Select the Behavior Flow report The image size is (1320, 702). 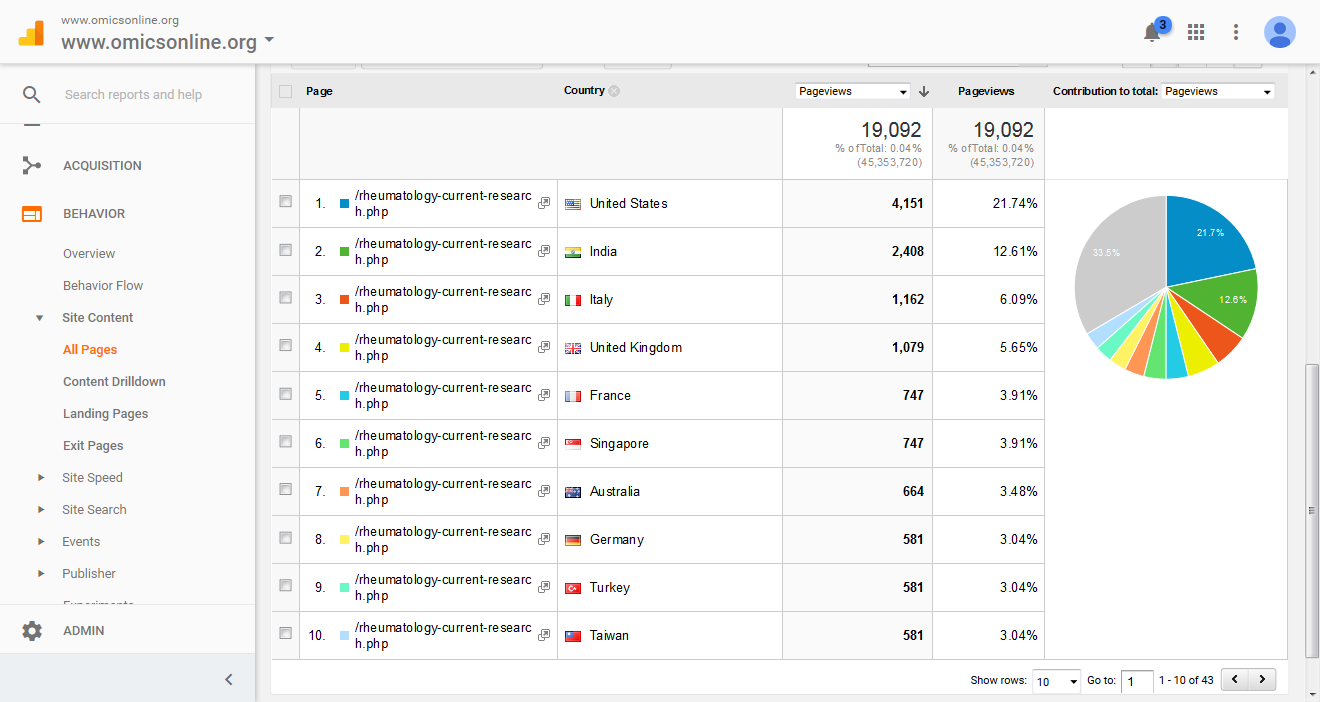pos(103,286)
